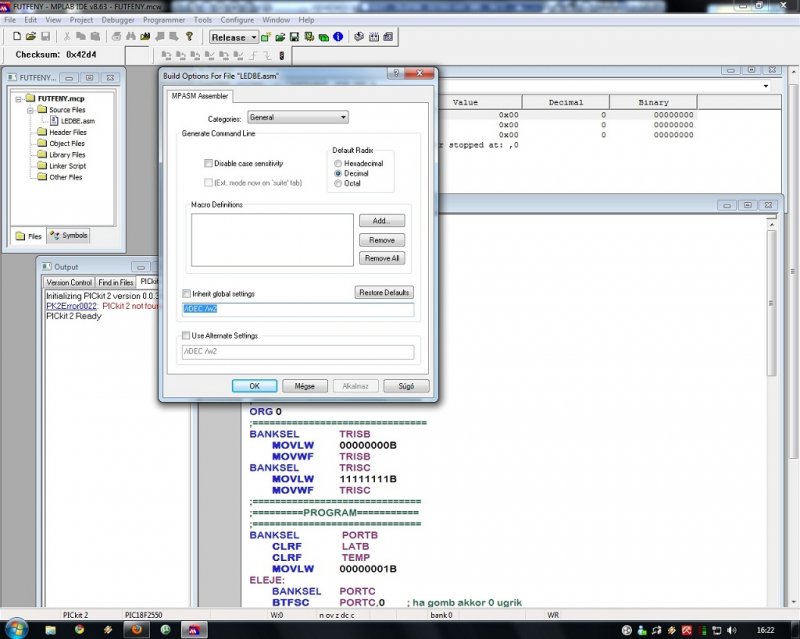Click the Mégse cancel button
This screenshot has width=800, height=639.
pyautogui.click(x=305, y=386)
